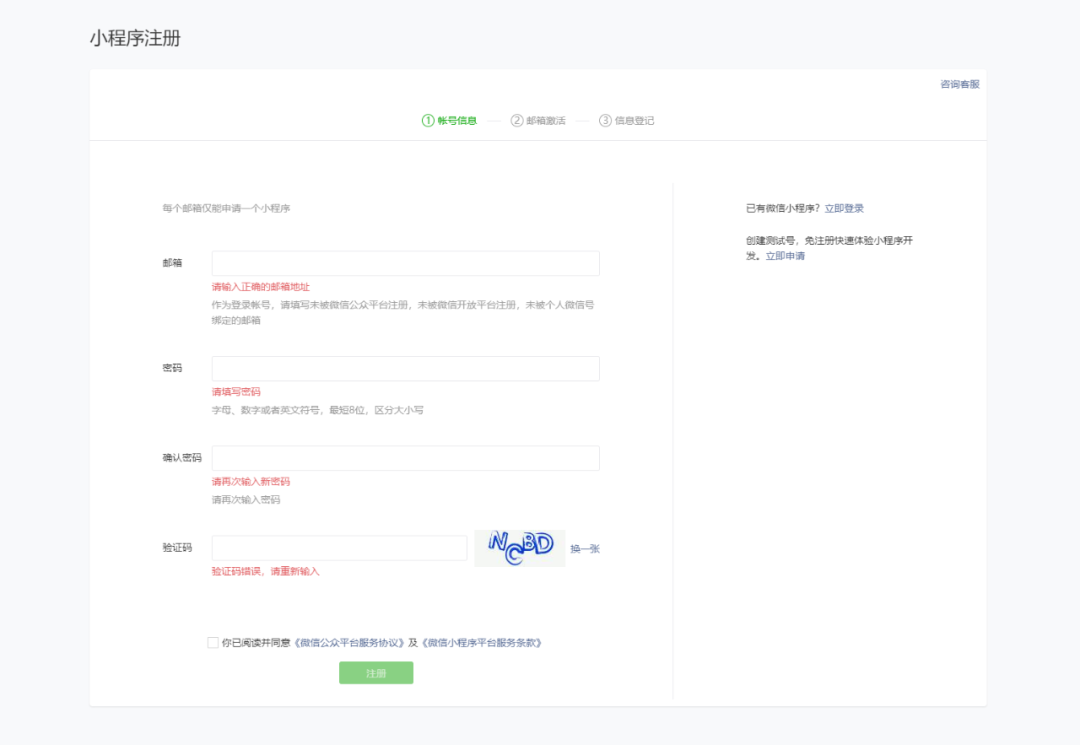The width and height of the screenshot is (1080, 745).
Task: Click the 验证码 captcha input box
Action: click(339, 548)
